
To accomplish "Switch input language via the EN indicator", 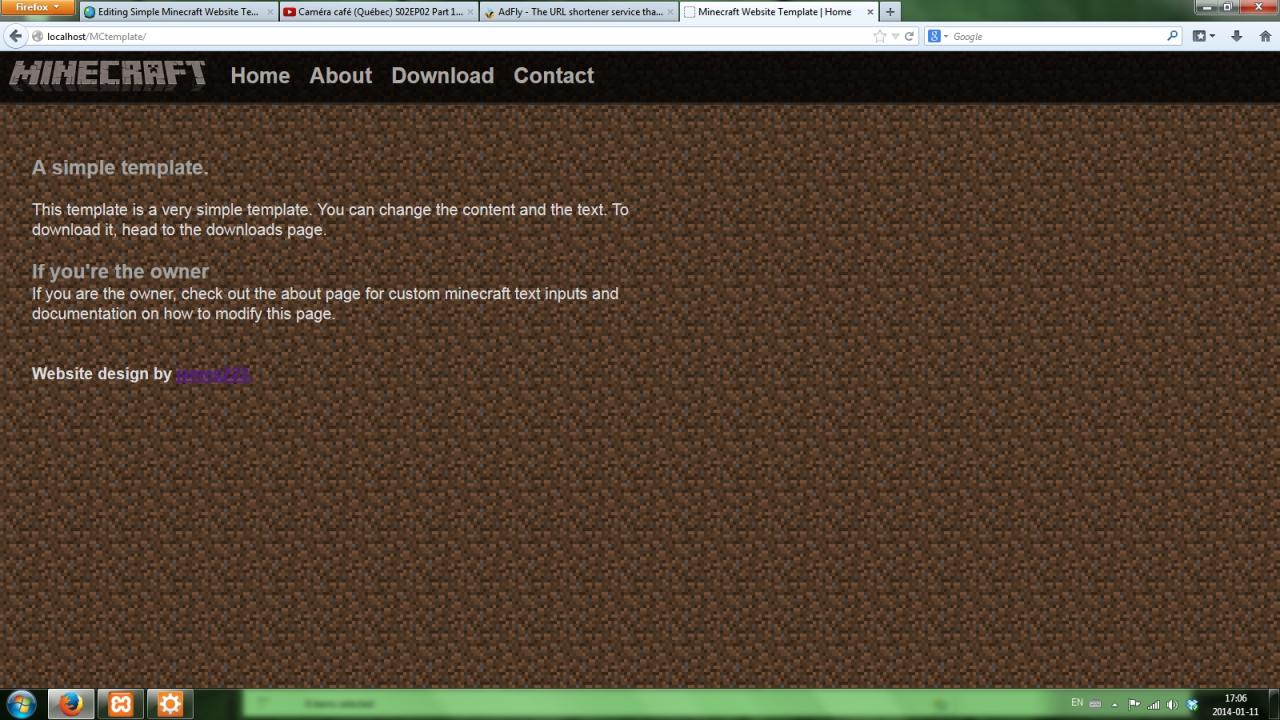I will pyautogui.click(x=1077, y=704).
